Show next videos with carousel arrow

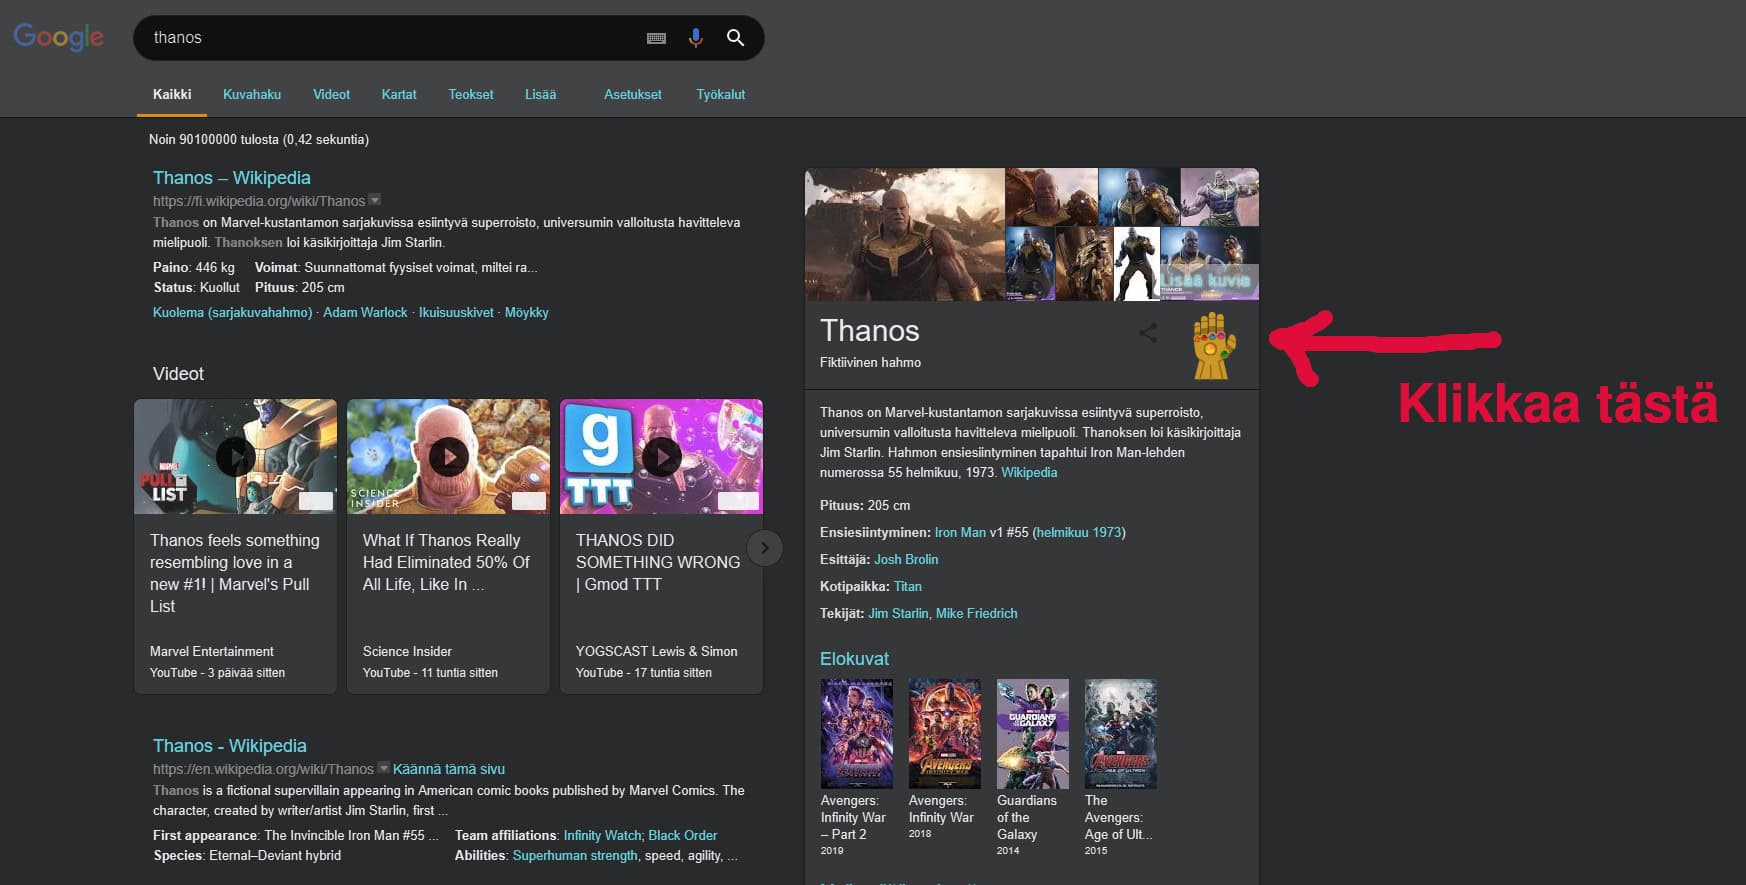pos(765,548)
